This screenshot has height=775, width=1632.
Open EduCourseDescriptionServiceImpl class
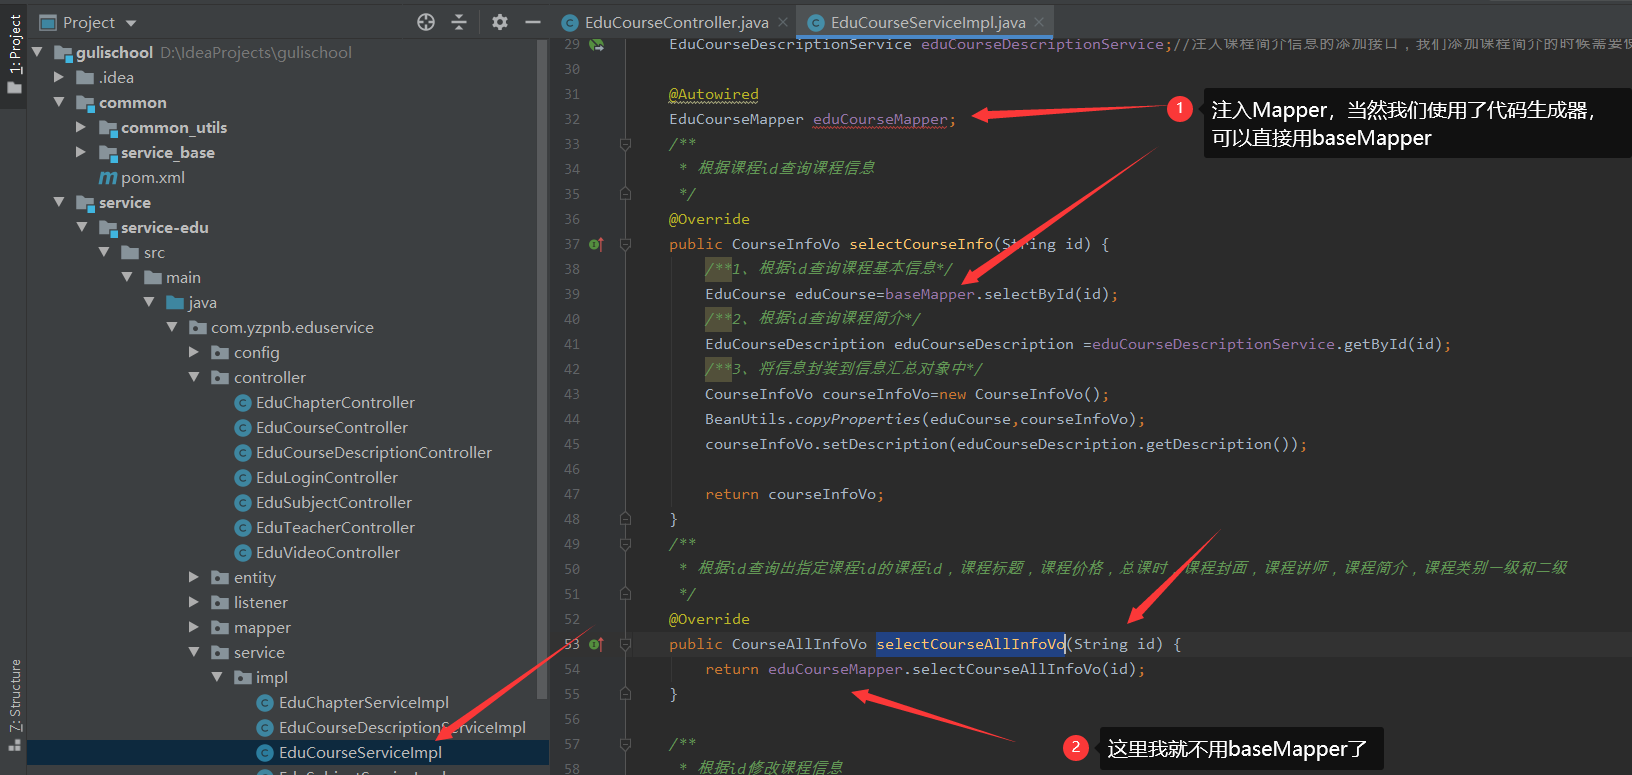[x=402, y=727]
